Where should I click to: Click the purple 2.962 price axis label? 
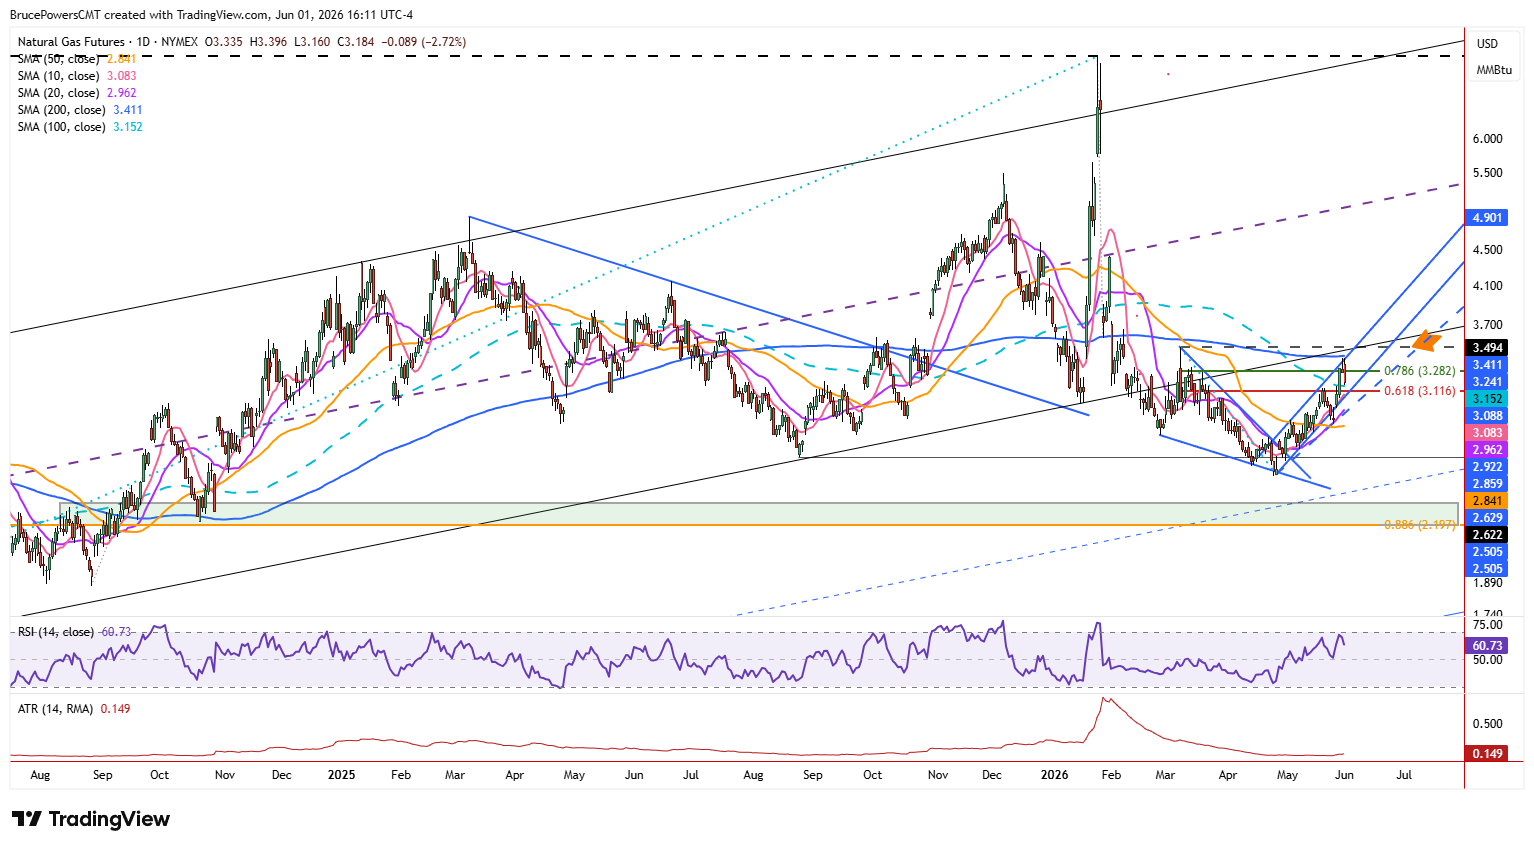pos(1487,450)
